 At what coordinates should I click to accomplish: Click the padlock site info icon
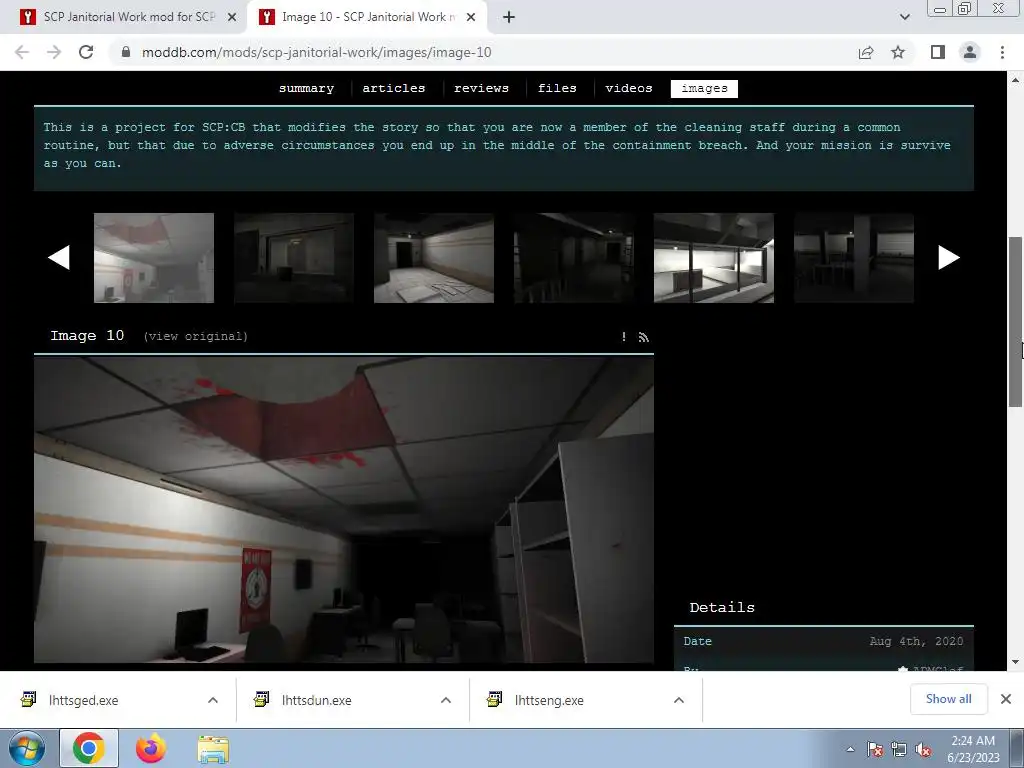pyautogui.click(x=126, y=52)
